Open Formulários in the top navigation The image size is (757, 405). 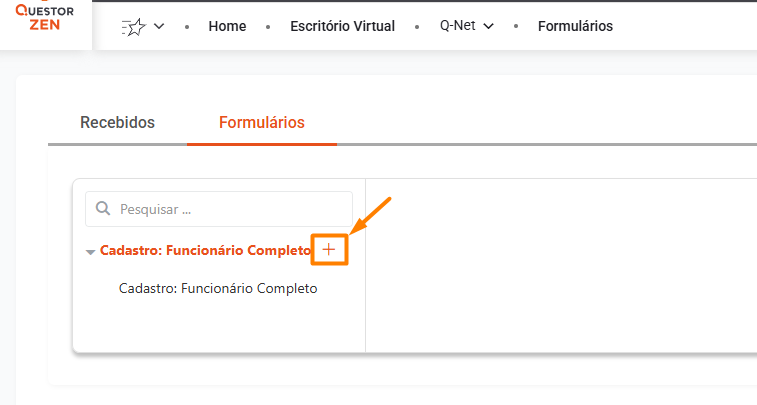[575, 26]
